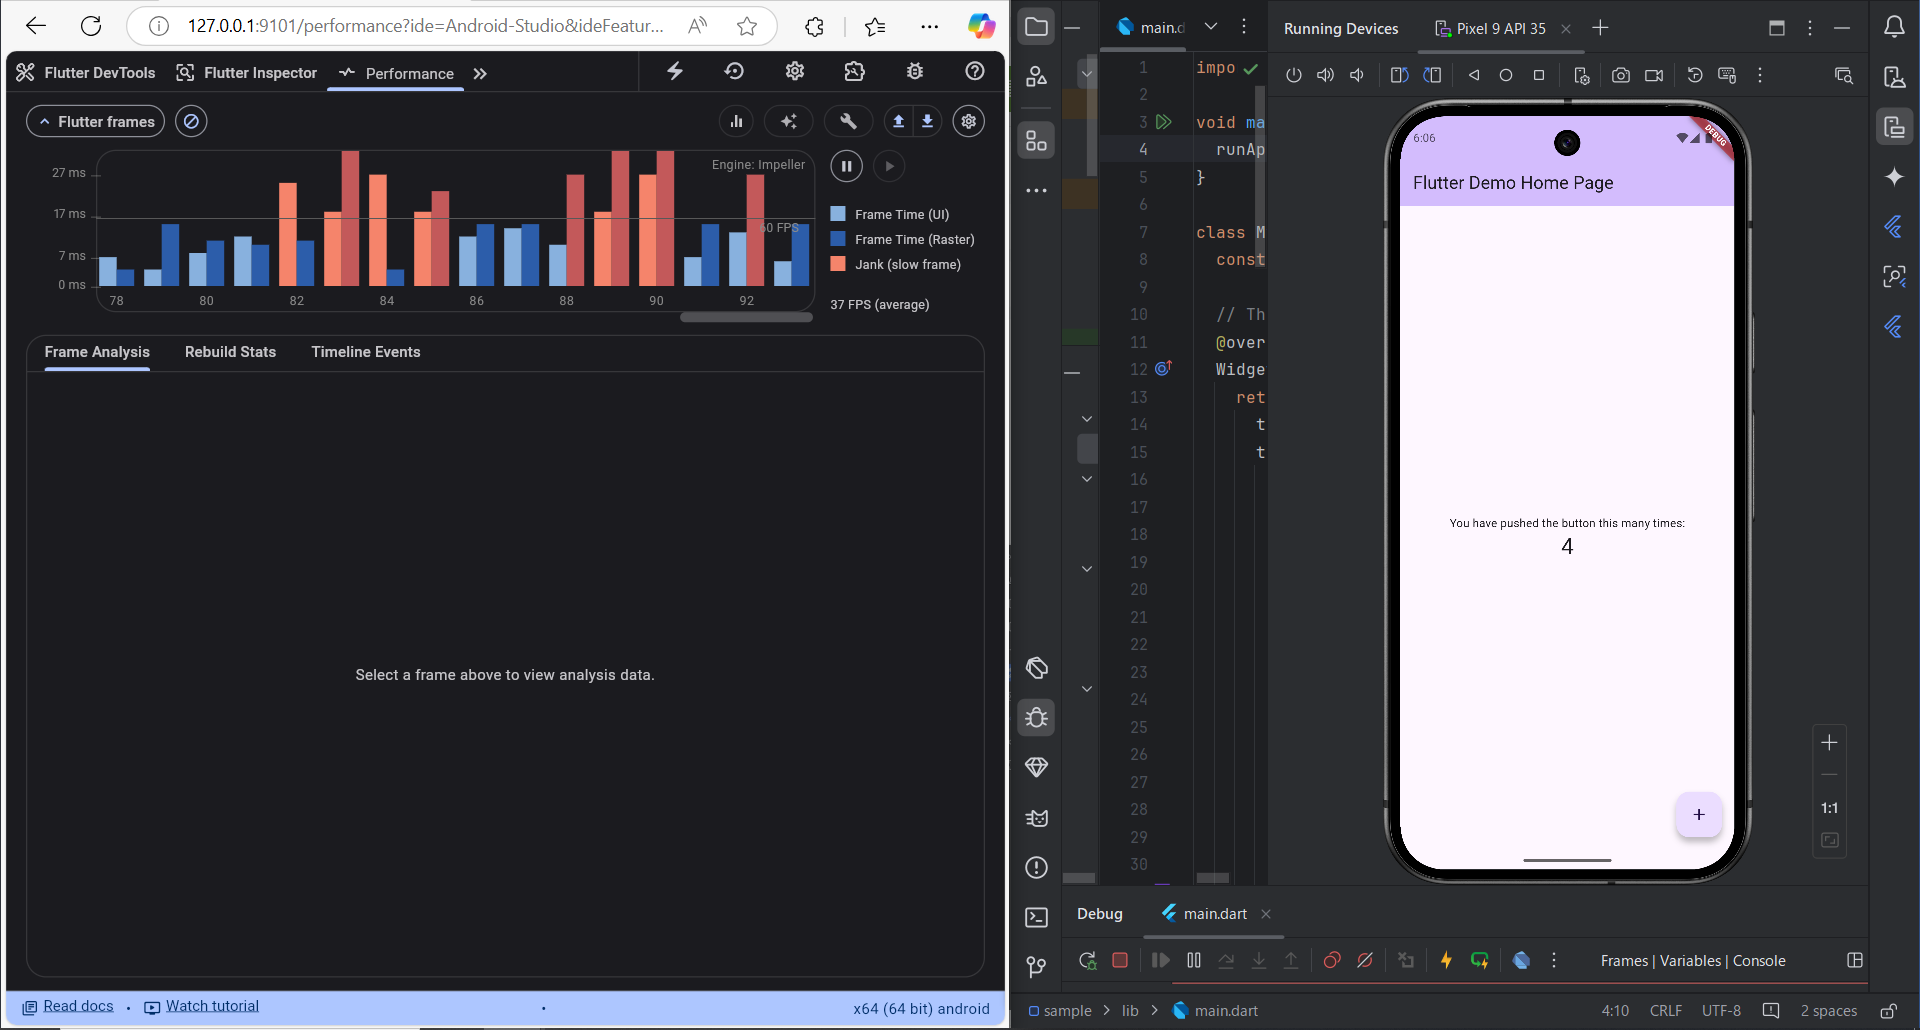Switch to the Frame Analysis tab

[x=97, y=352]
